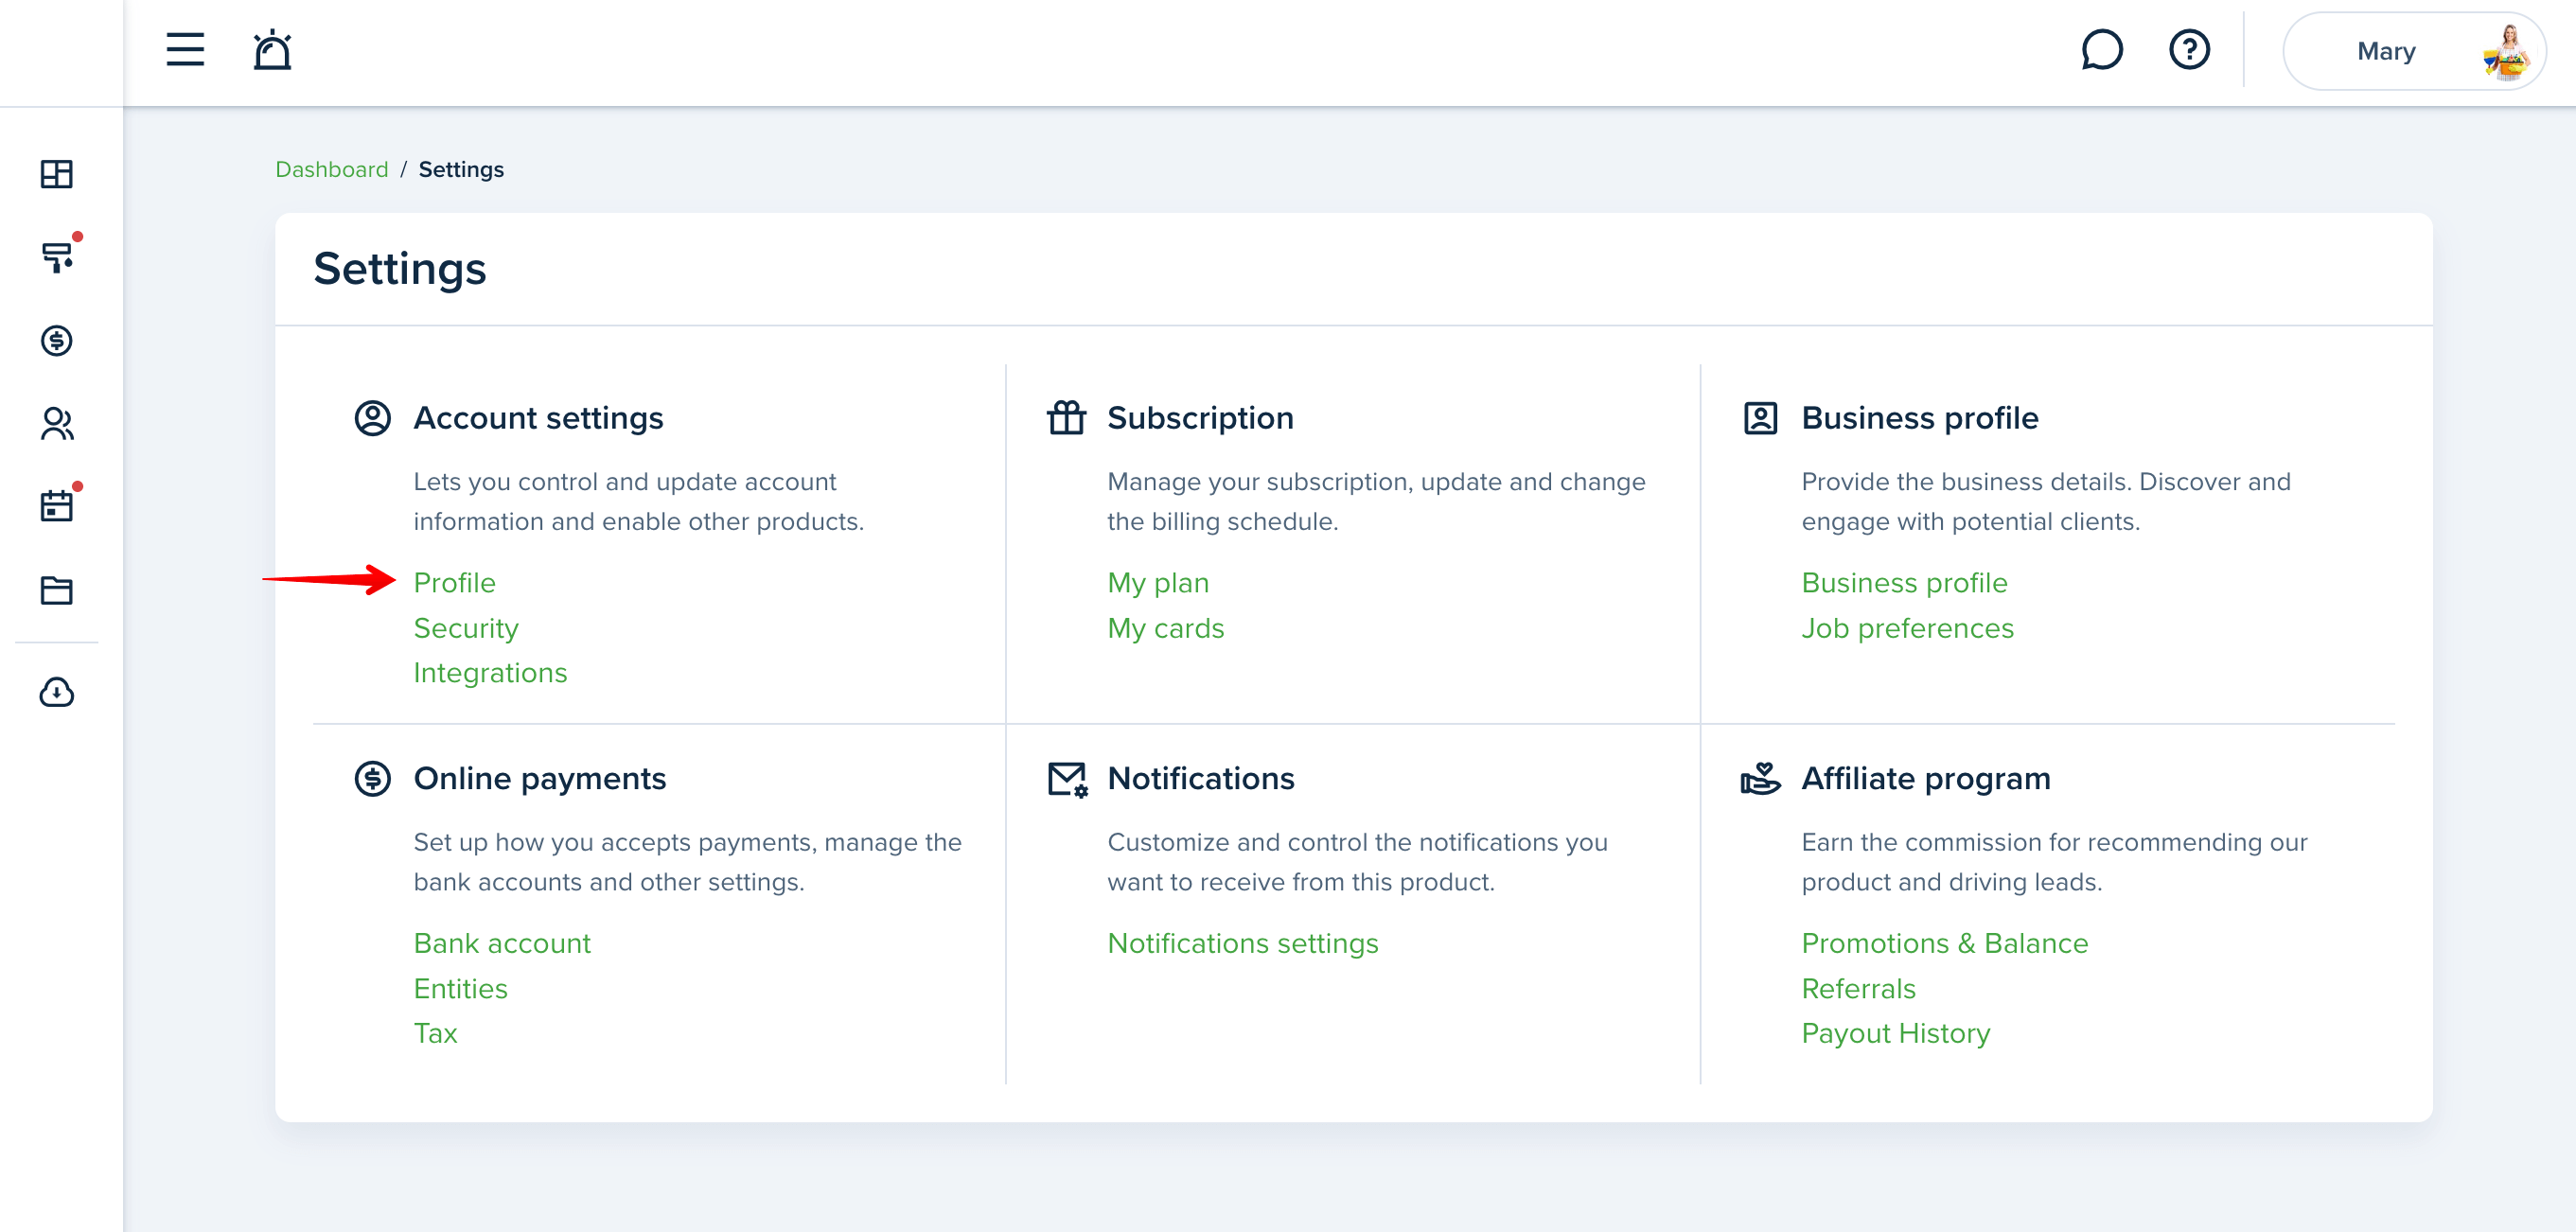Screen dimensions: 2576x1232
Task: Open the Tax link
Action: click(436, 1034)
